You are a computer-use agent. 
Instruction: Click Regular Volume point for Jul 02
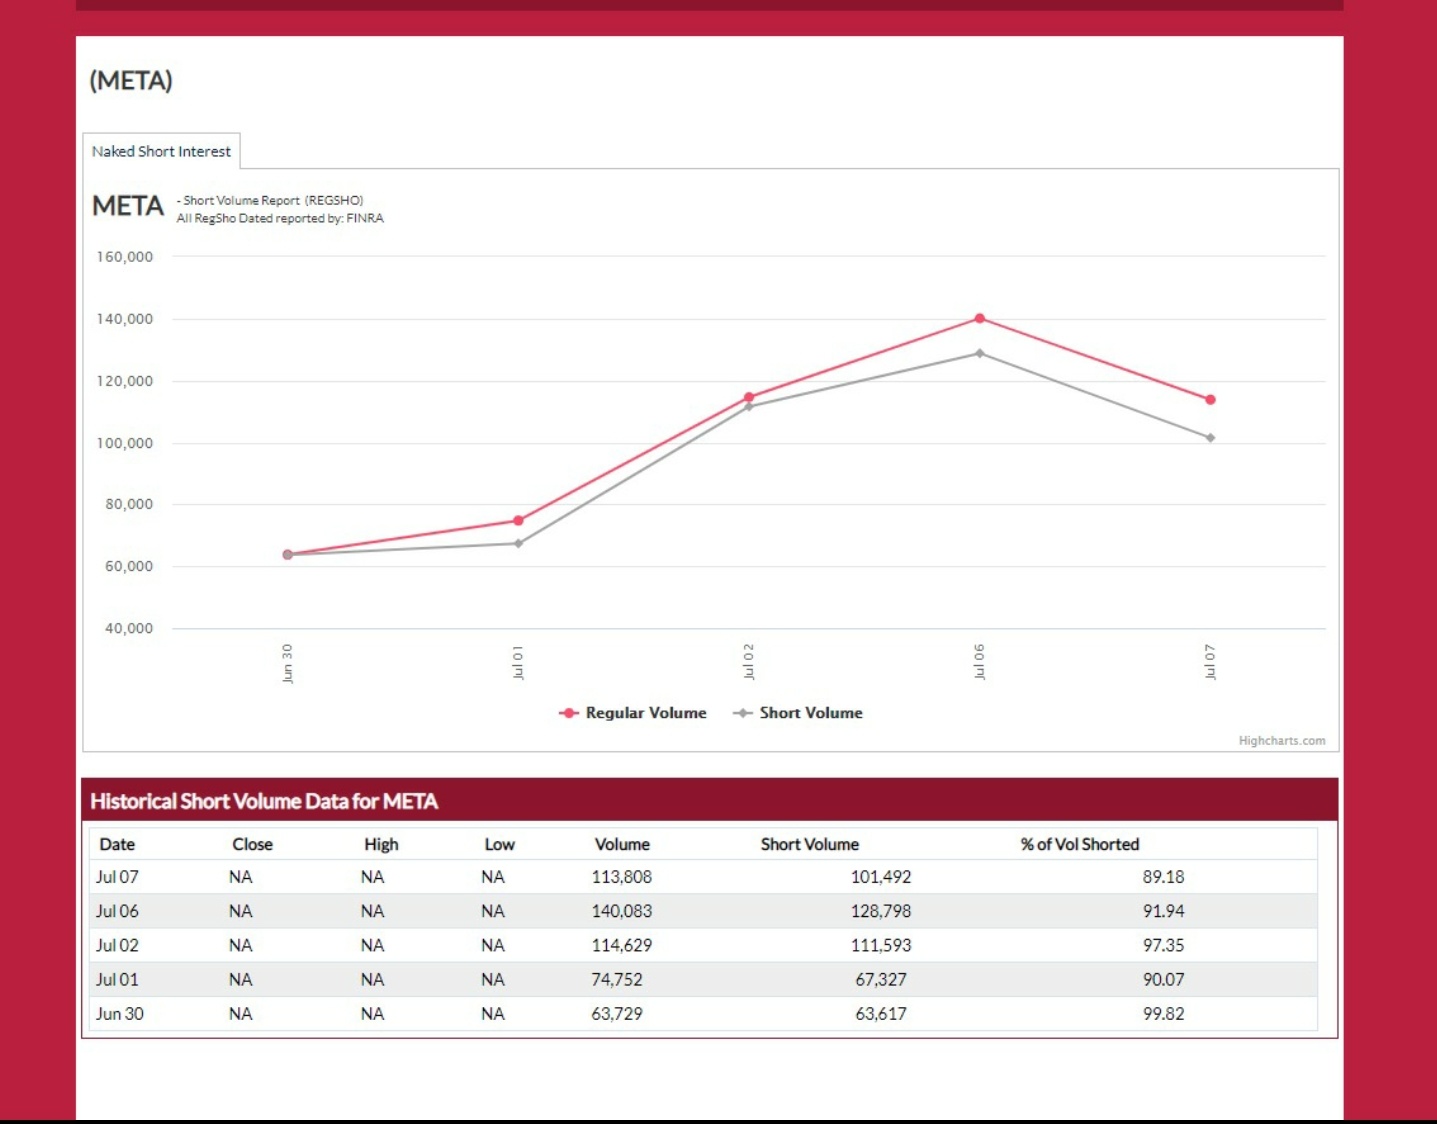(x=749, y=398)
